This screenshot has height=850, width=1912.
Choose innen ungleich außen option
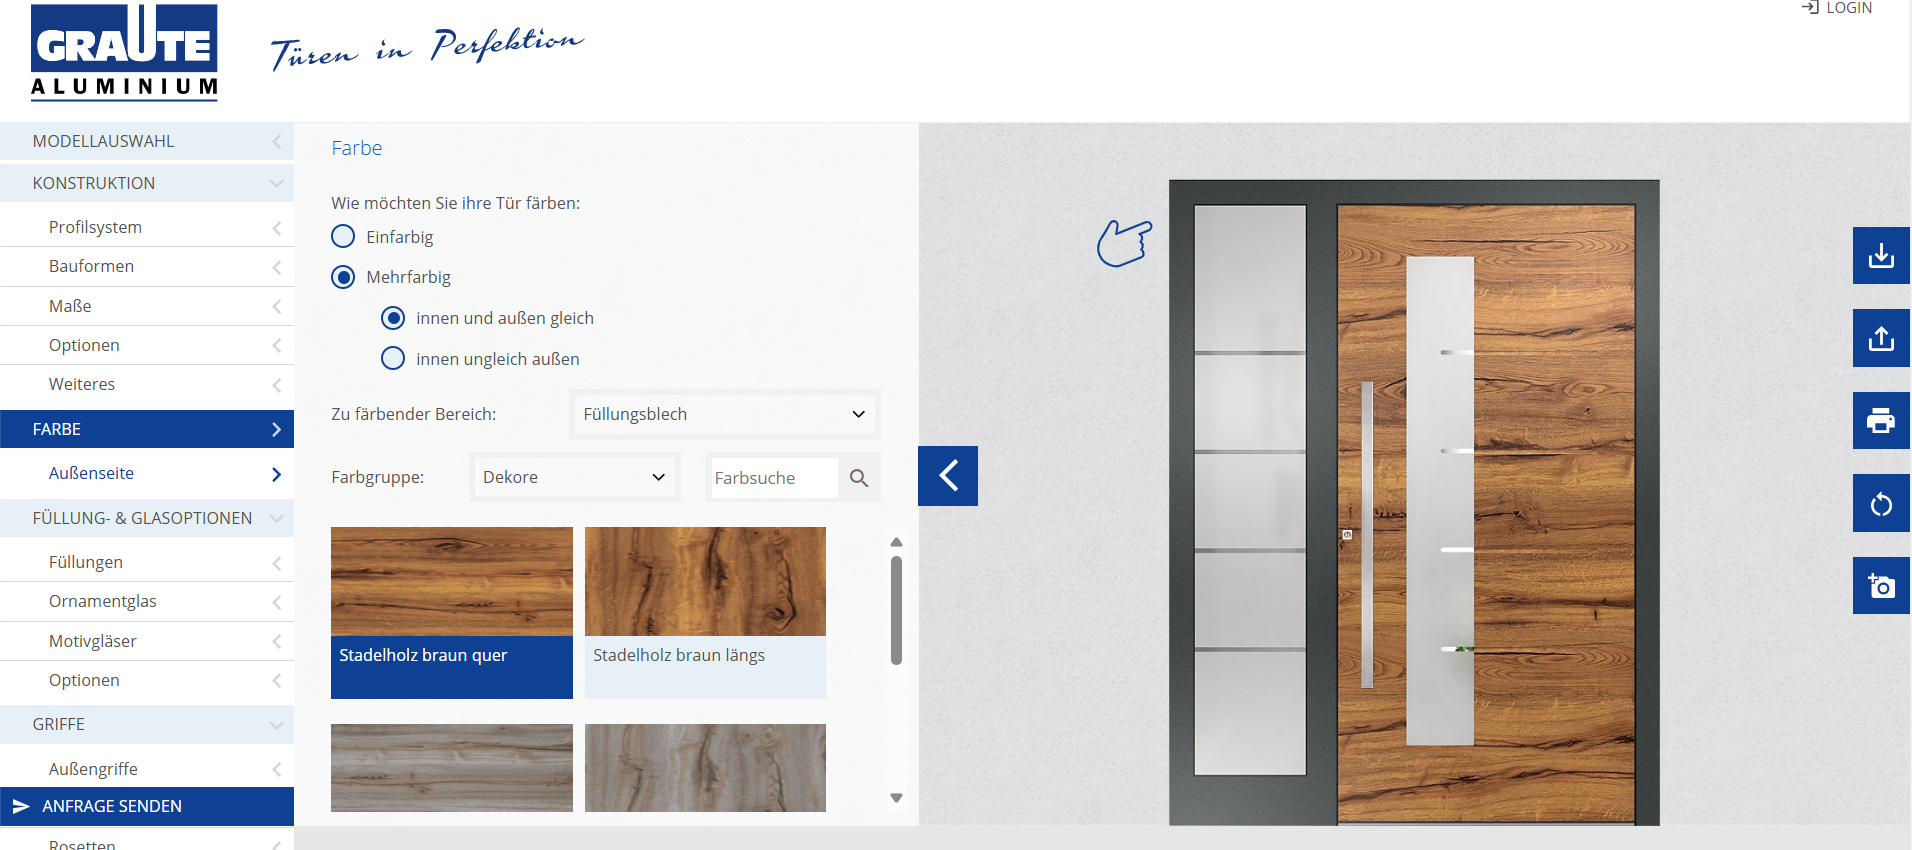(393, 359)
